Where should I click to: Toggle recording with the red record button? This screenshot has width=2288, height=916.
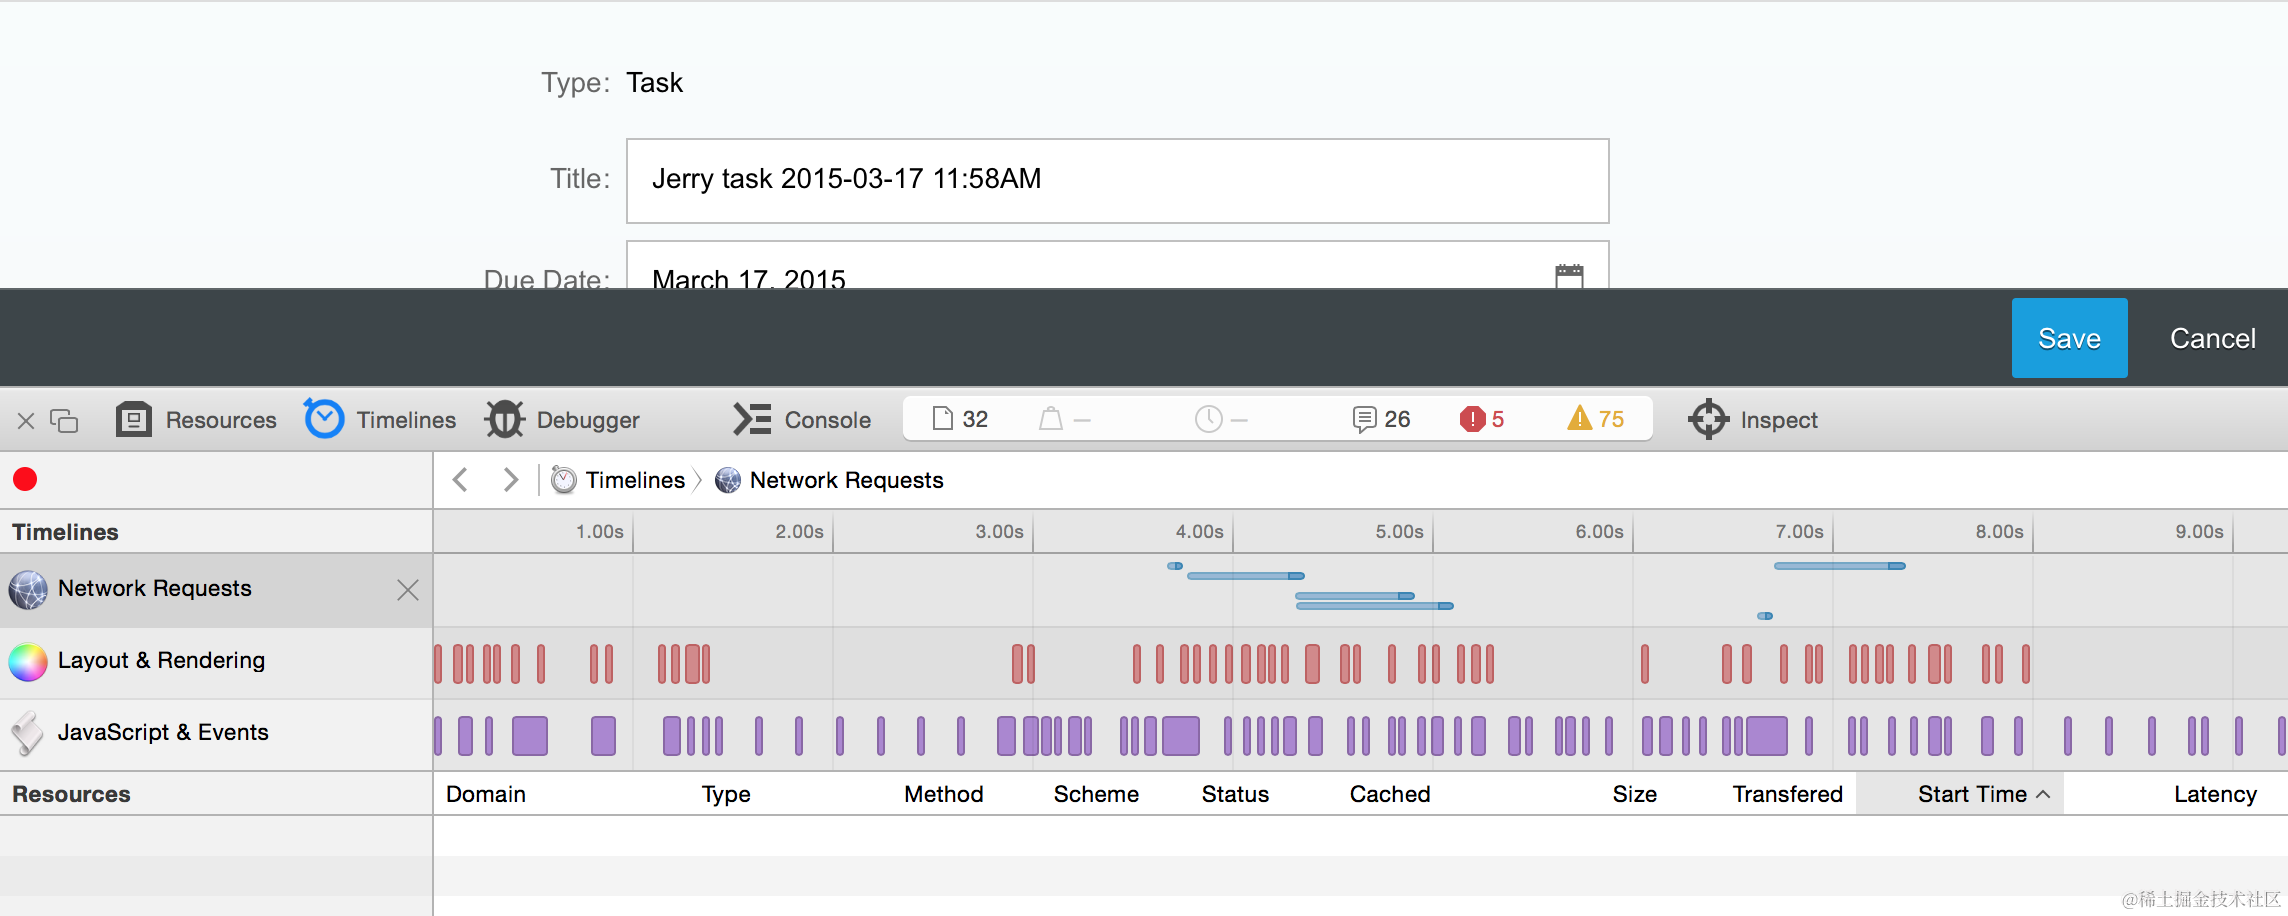tap(24, 479)
